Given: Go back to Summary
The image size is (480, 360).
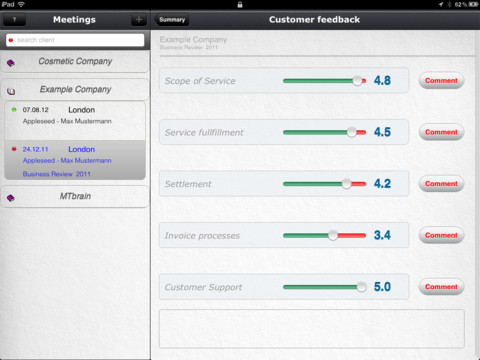Looking at the screenshot, I should point(172,20).
